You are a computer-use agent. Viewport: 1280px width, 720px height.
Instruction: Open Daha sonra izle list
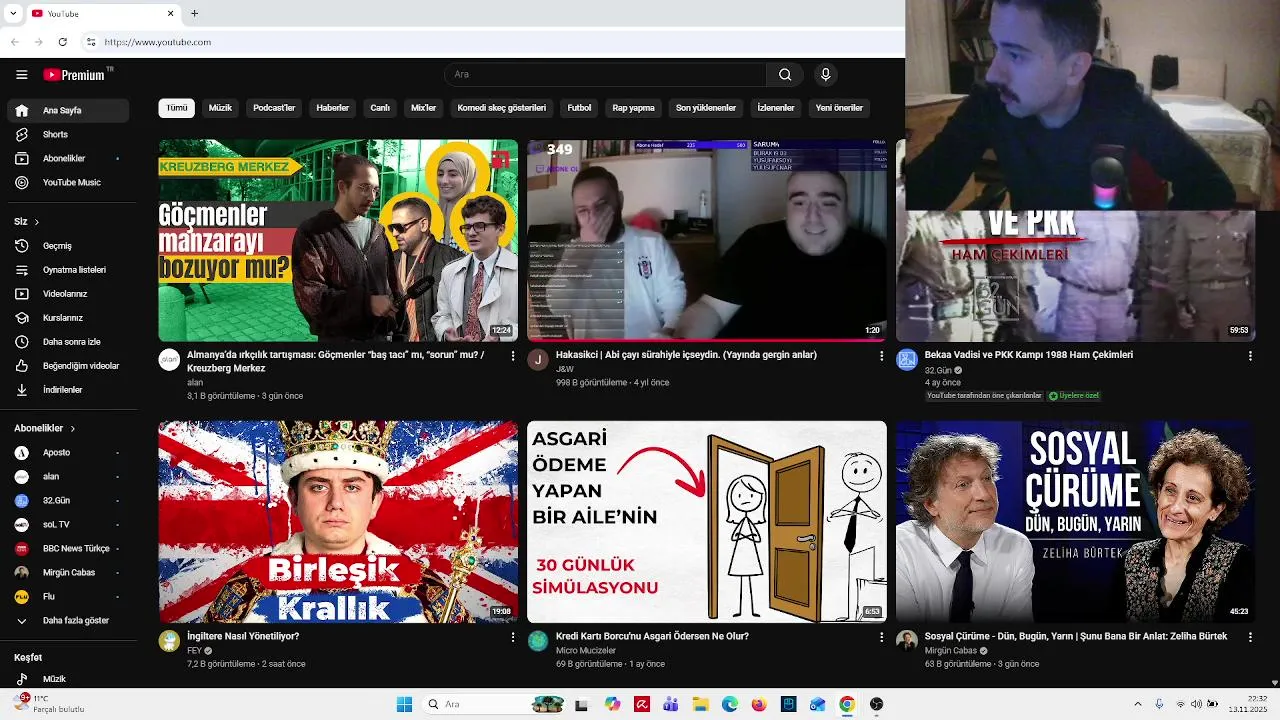[68, 342]
